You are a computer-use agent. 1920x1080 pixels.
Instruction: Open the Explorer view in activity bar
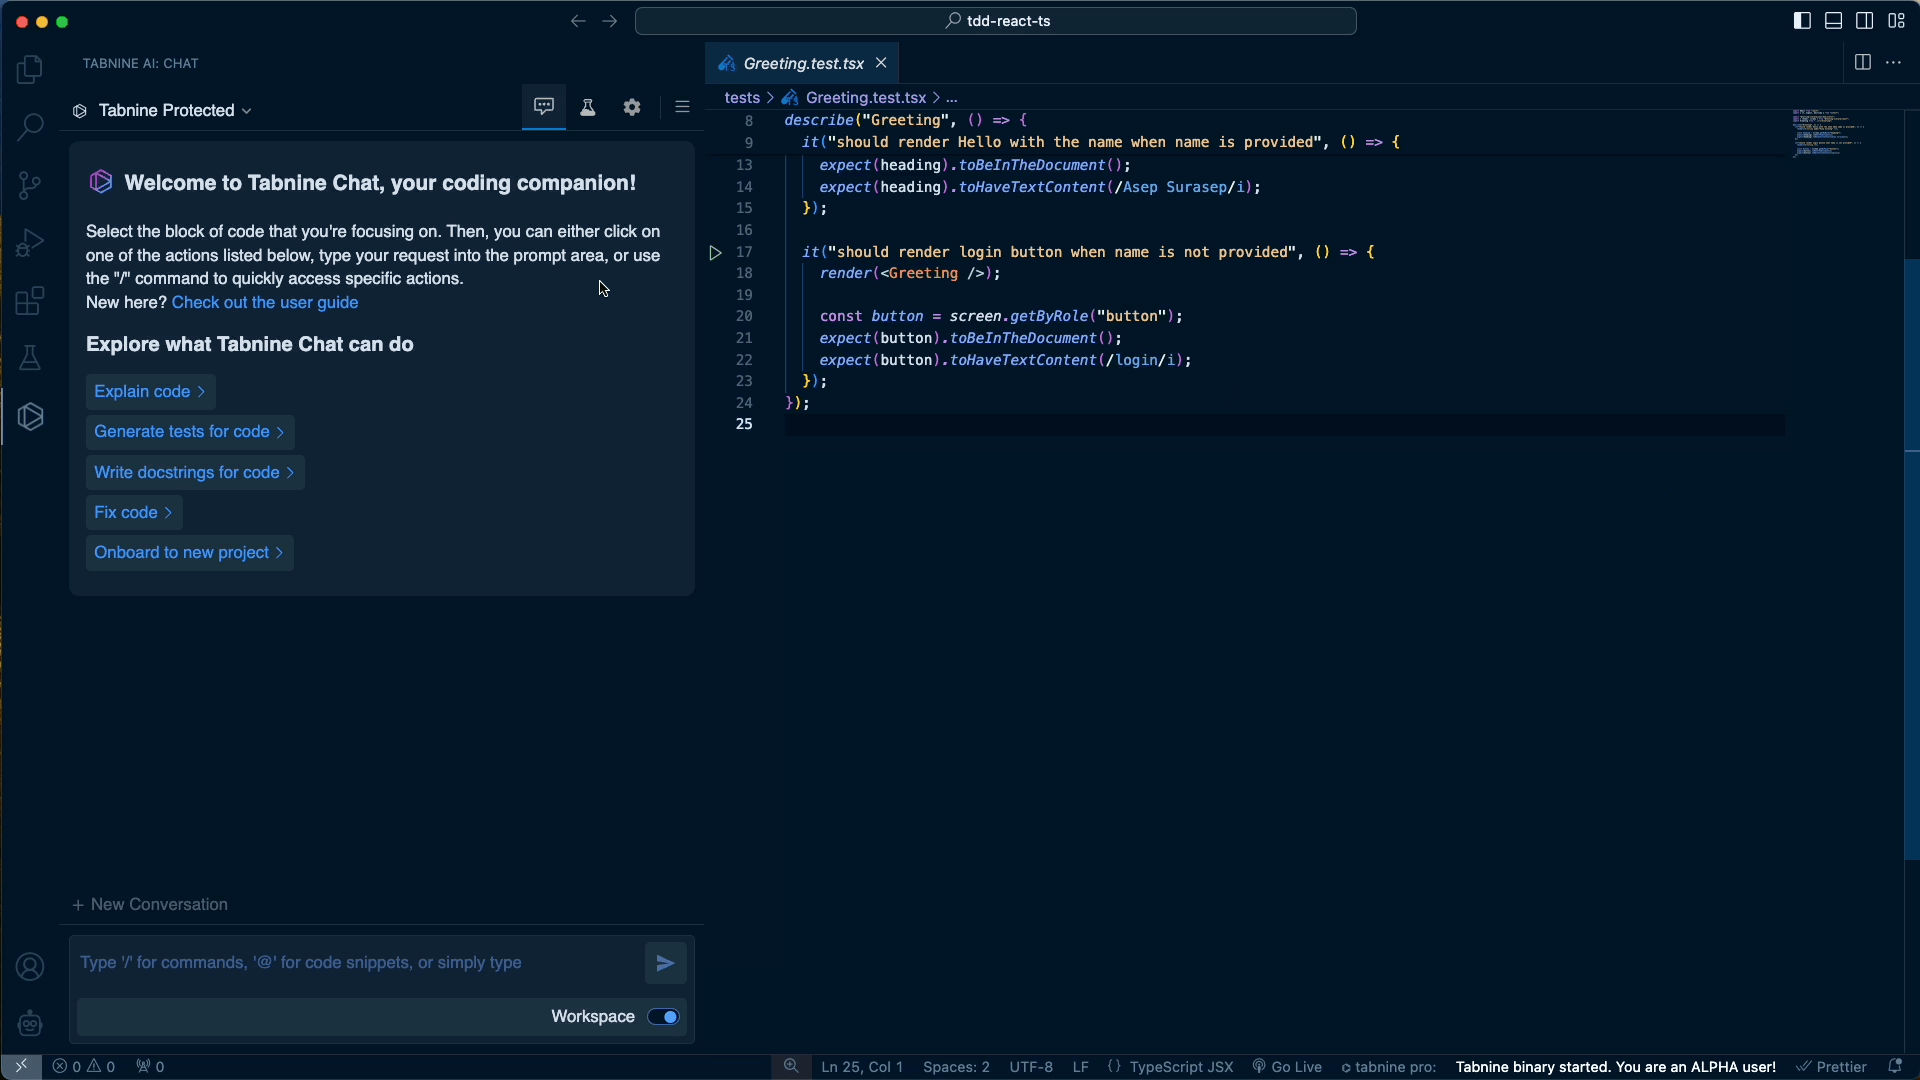(30, 70)
